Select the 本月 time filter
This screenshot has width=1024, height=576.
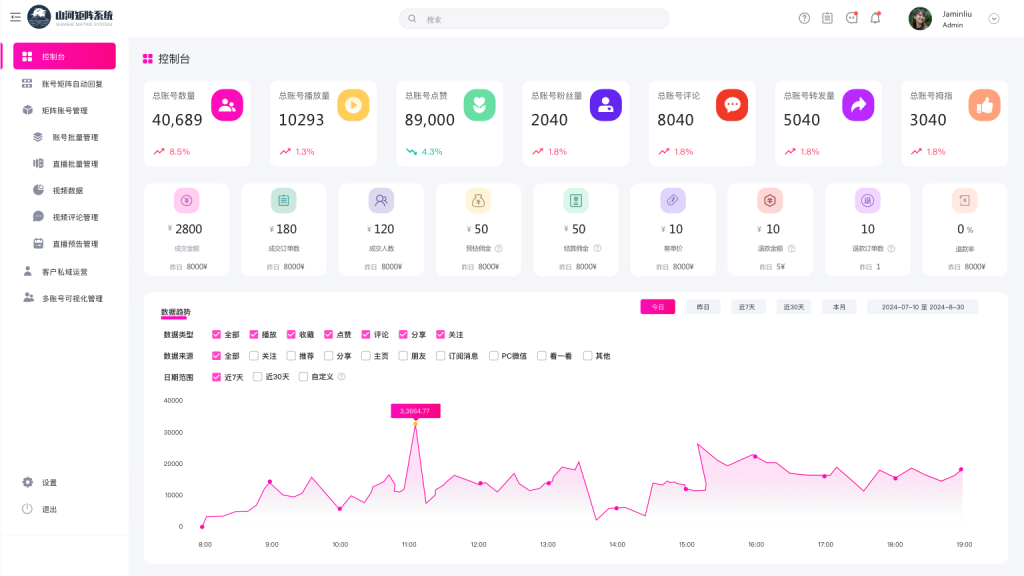tap(839, 307)
